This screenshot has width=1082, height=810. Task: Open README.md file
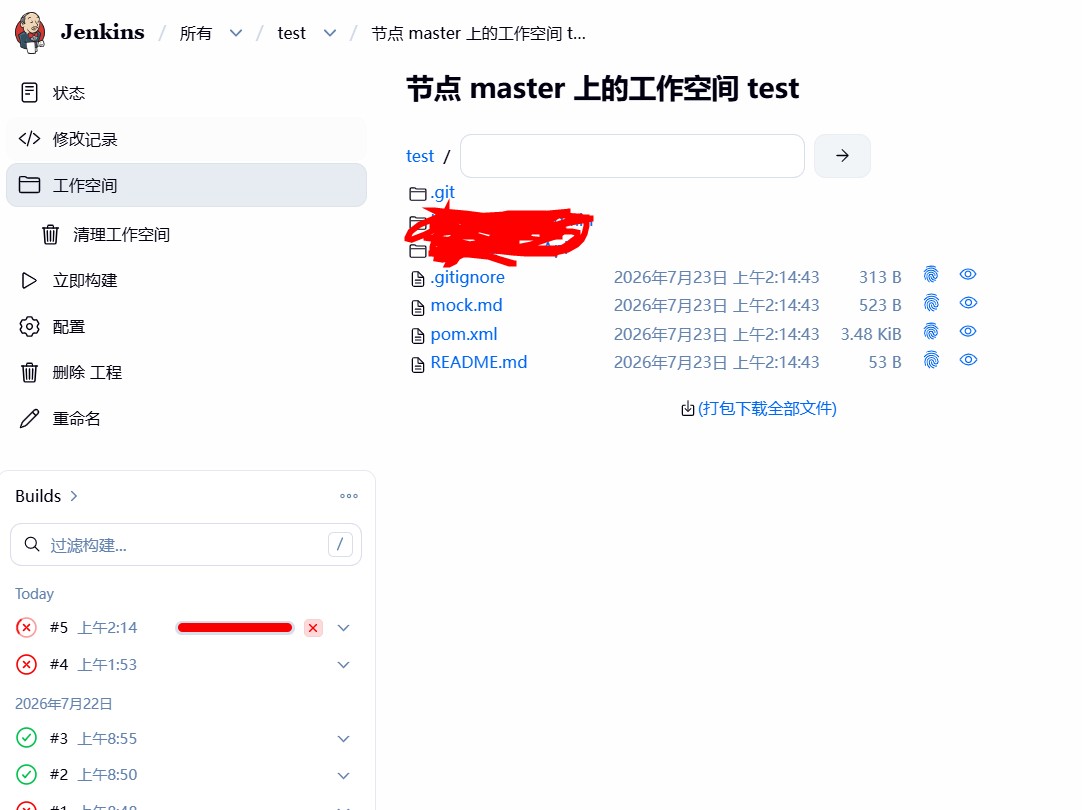pyautogui.click(x=478, y=362)
